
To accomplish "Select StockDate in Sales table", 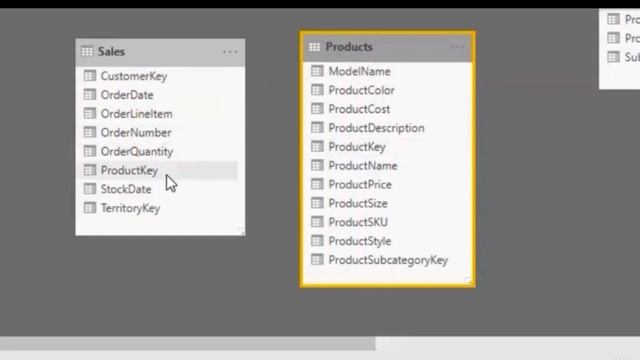I will [x=126, y=189].
